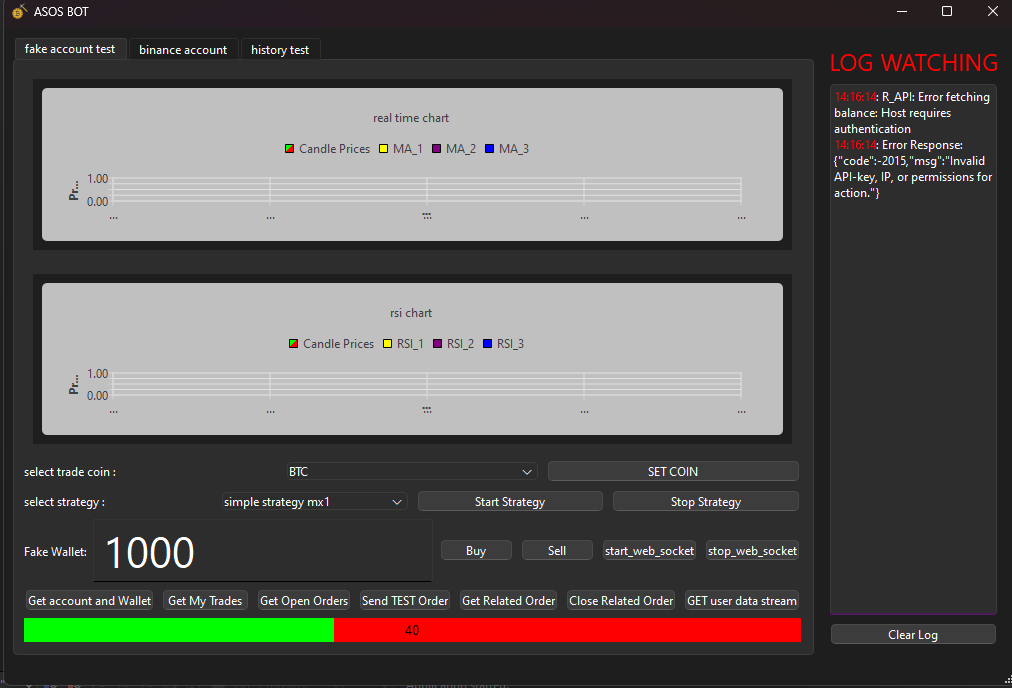Screen dimensions: 1012x688
Task: Click GET user data stream
Action: click(742, 601)
